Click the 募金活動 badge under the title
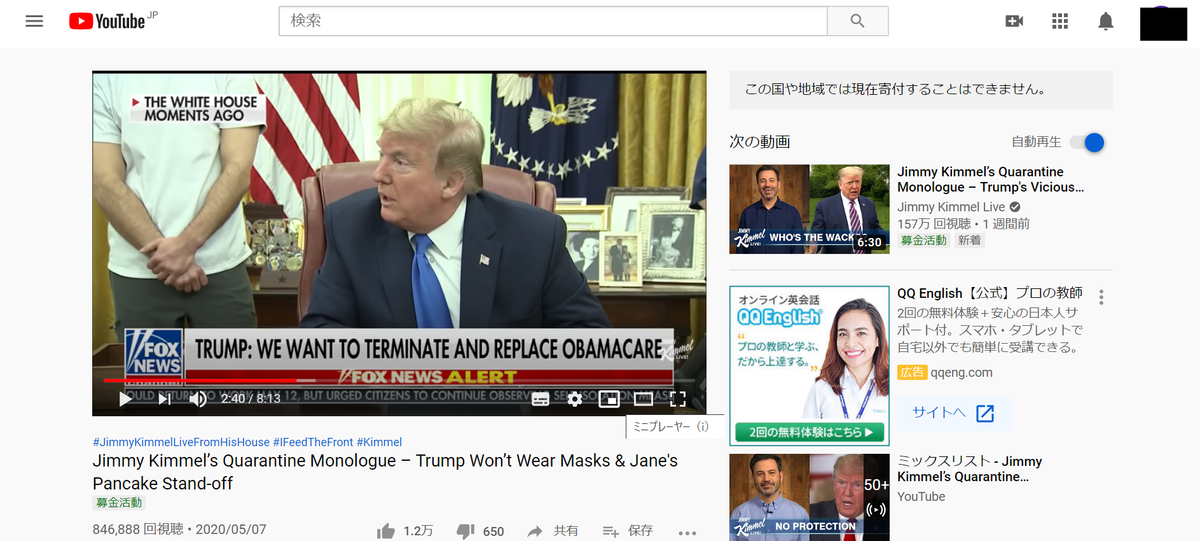Image resolution: width=1200 pixels, height=541 pixels. pyautogui.click(x=118, y=503)
